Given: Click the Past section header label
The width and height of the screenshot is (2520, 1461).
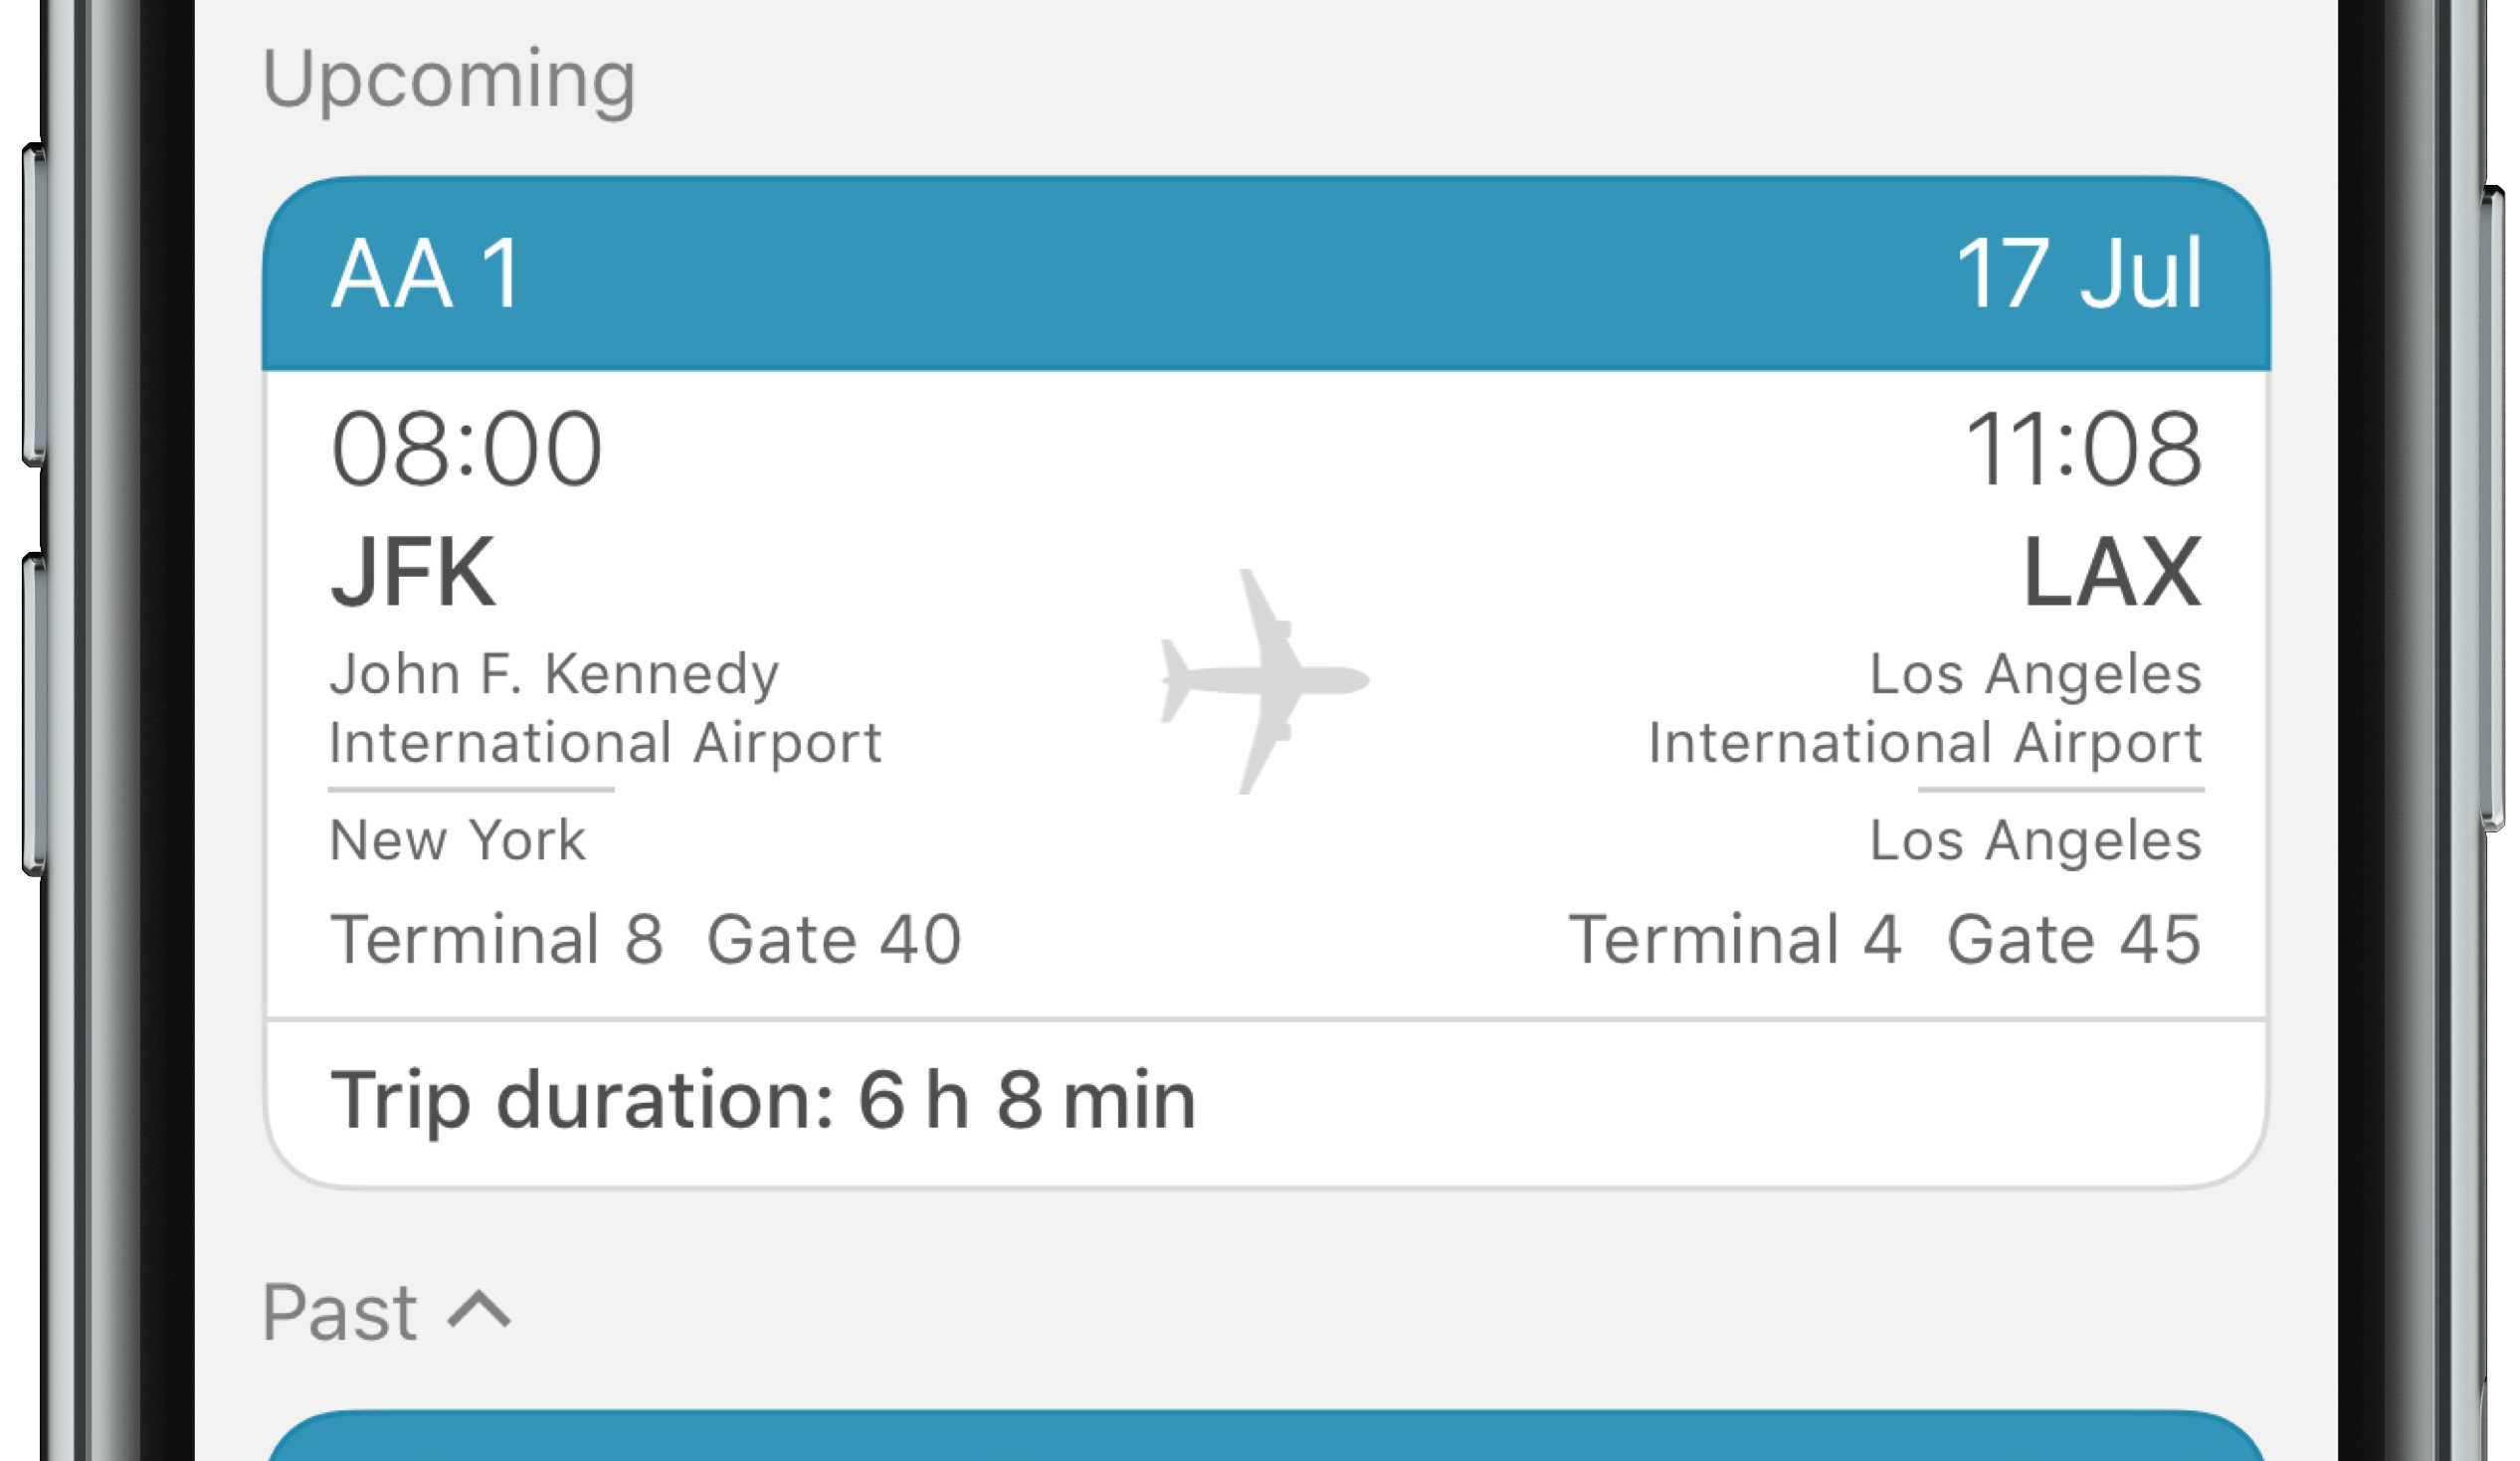Looking at the screenshot, I should coord(339,1311).
